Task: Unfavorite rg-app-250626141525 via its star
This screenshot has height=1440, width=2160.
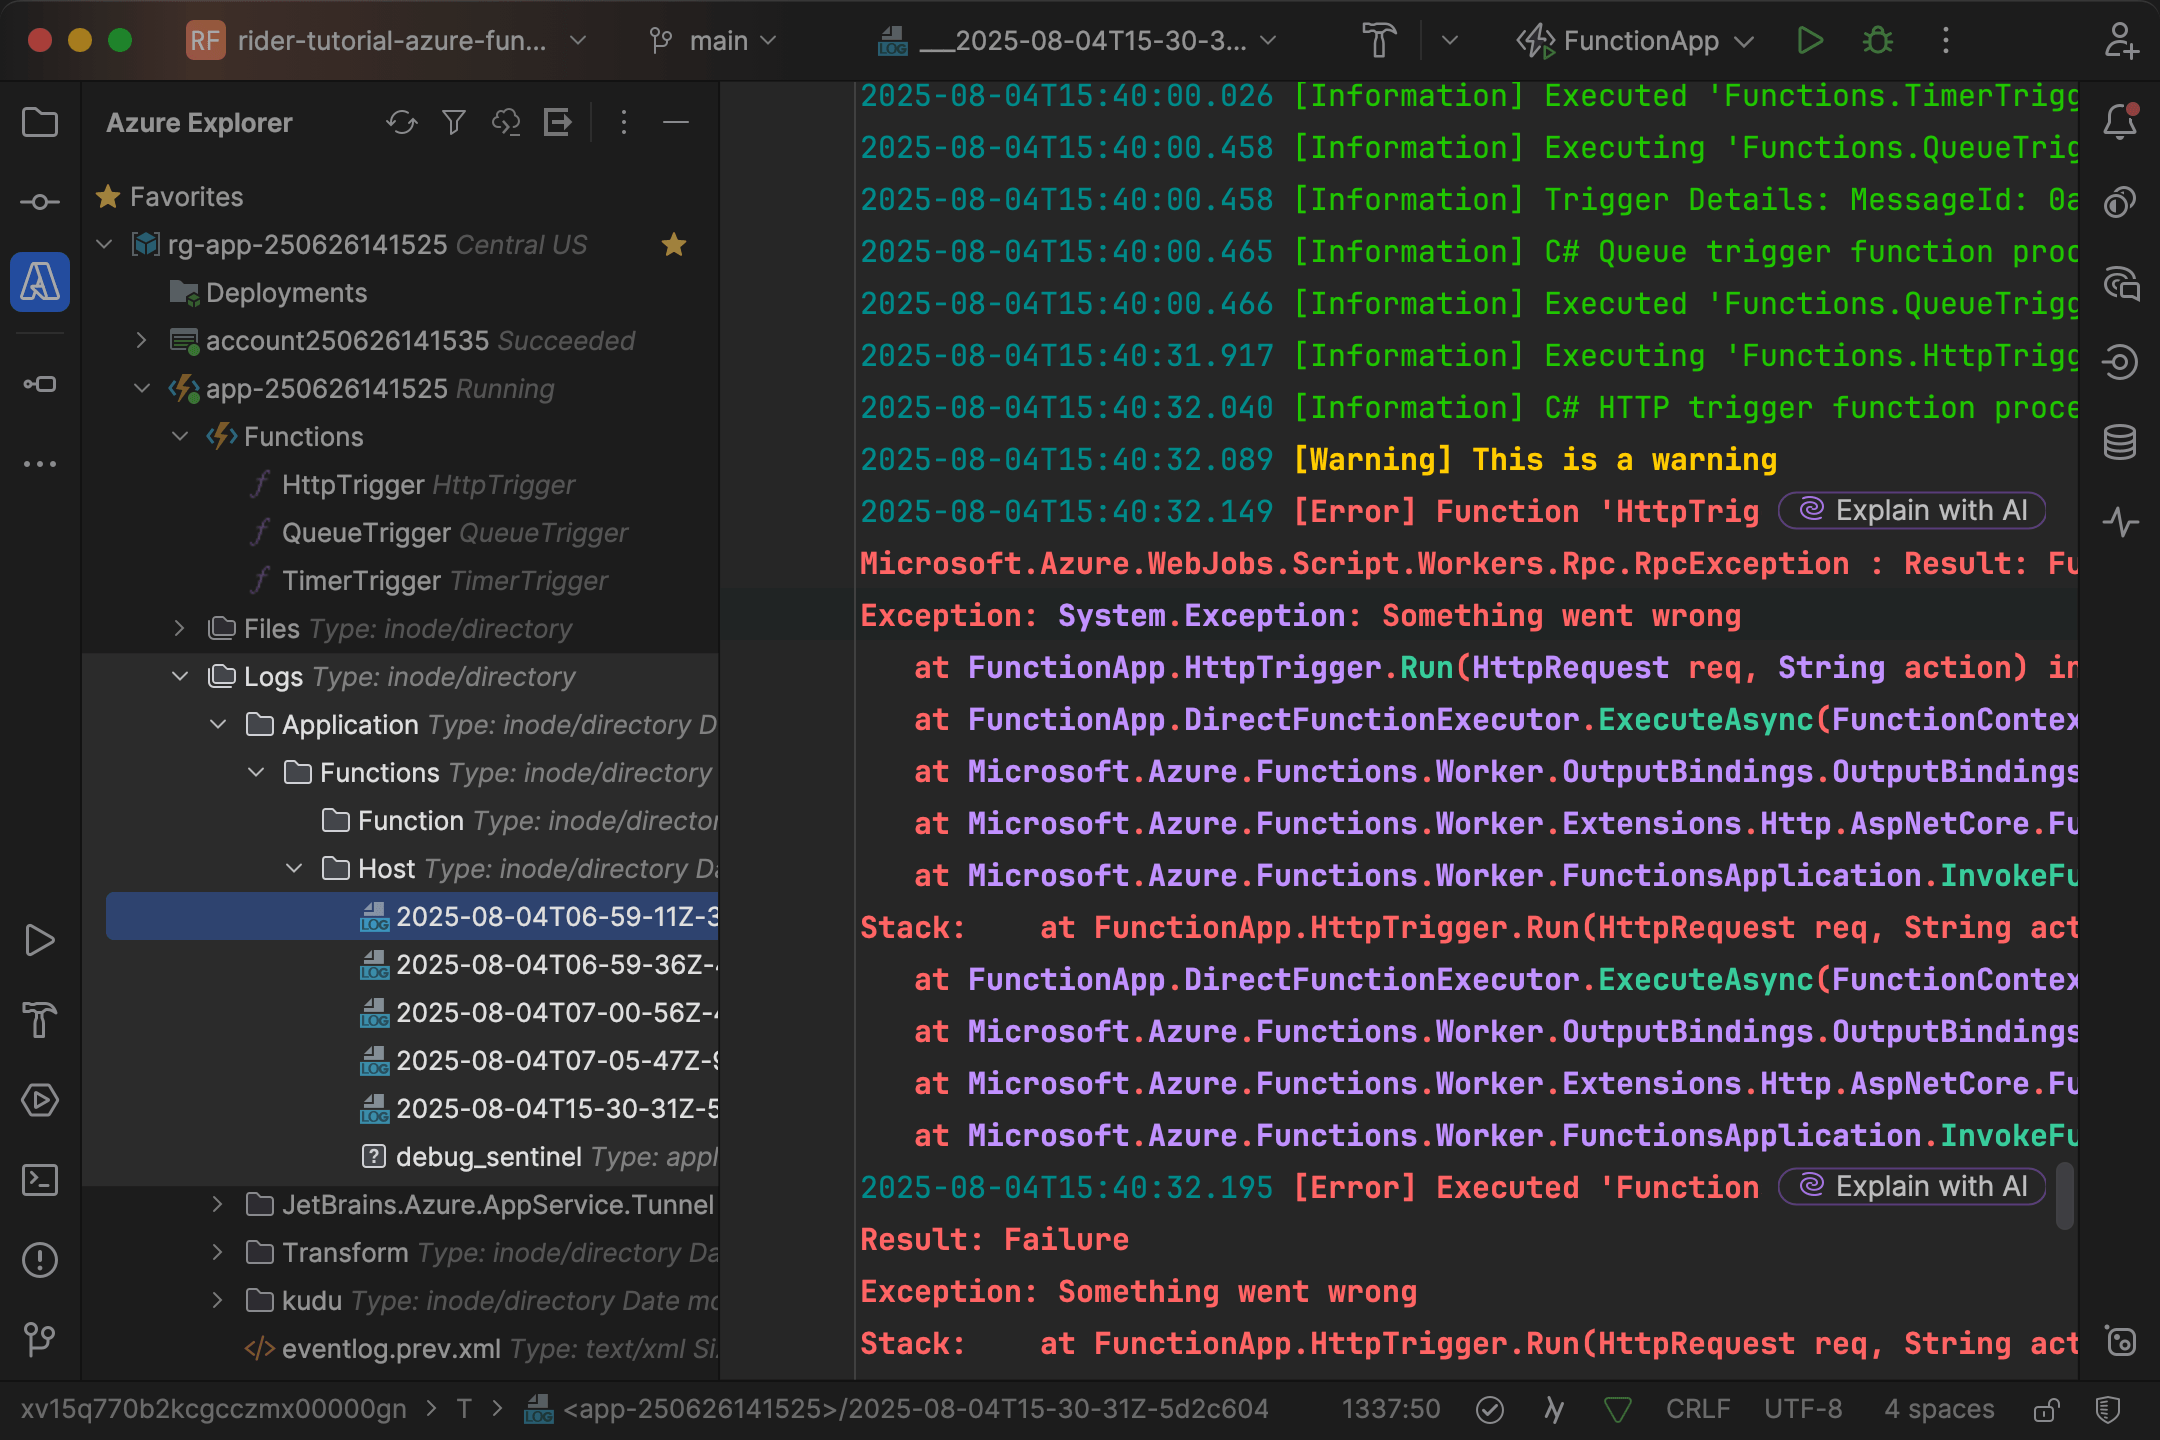Action: tap(674, 245)
